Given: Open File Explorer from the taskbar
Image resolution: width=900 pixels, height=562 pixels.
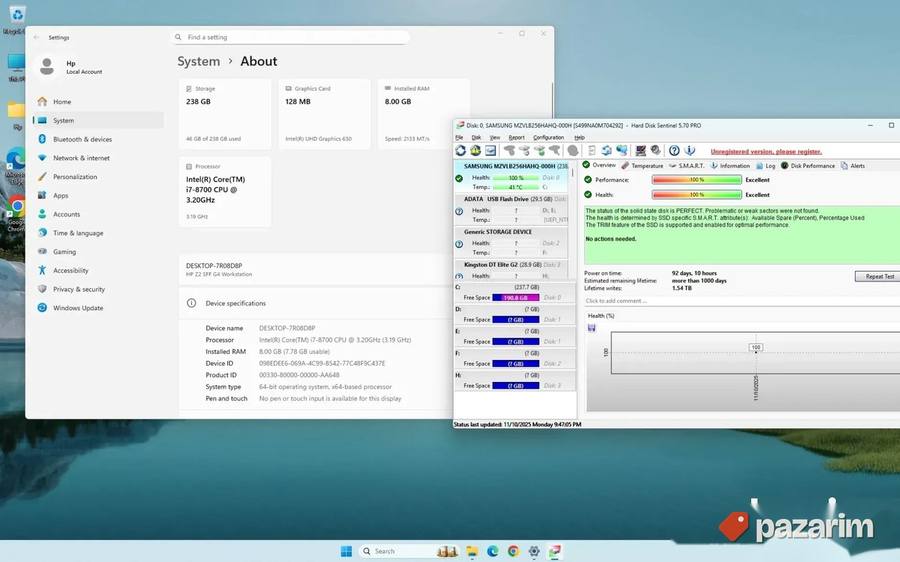Looking at the screenshot, I should coord(472,551).
